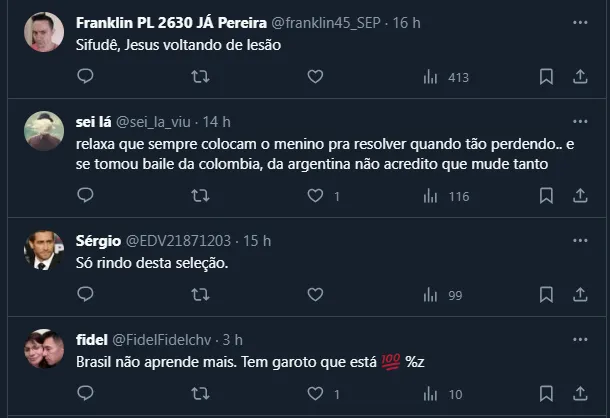Bookmark Sérgio's tweet
610x418 pixels.
pos(546,295)
